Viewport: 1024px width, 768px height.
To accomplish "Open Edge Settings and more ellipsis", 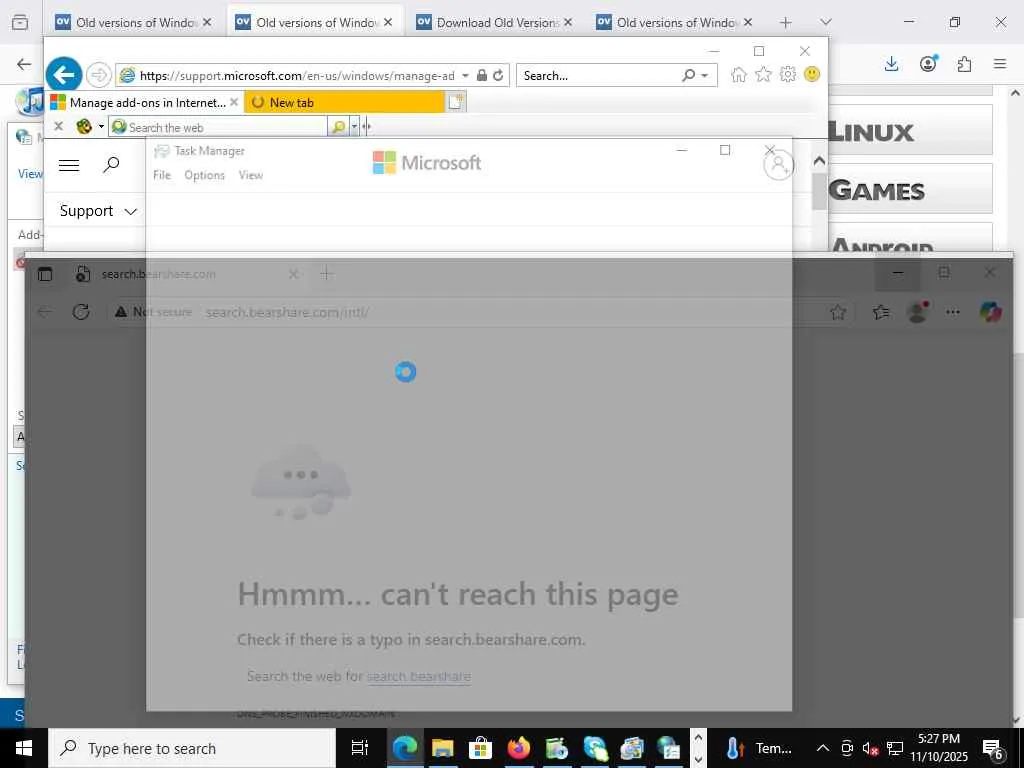I will [x=953, y=312].
